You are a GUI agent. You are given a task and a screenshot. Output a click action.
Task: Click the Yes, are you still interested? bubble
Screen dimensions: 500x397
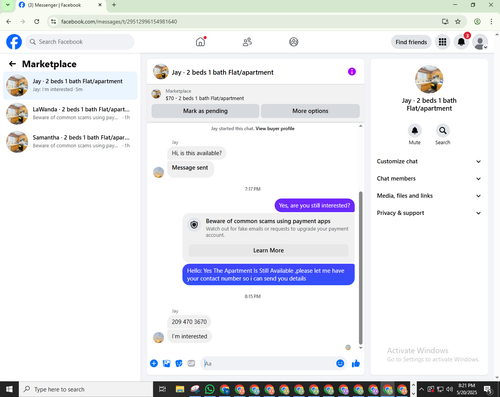coord(315,205)
